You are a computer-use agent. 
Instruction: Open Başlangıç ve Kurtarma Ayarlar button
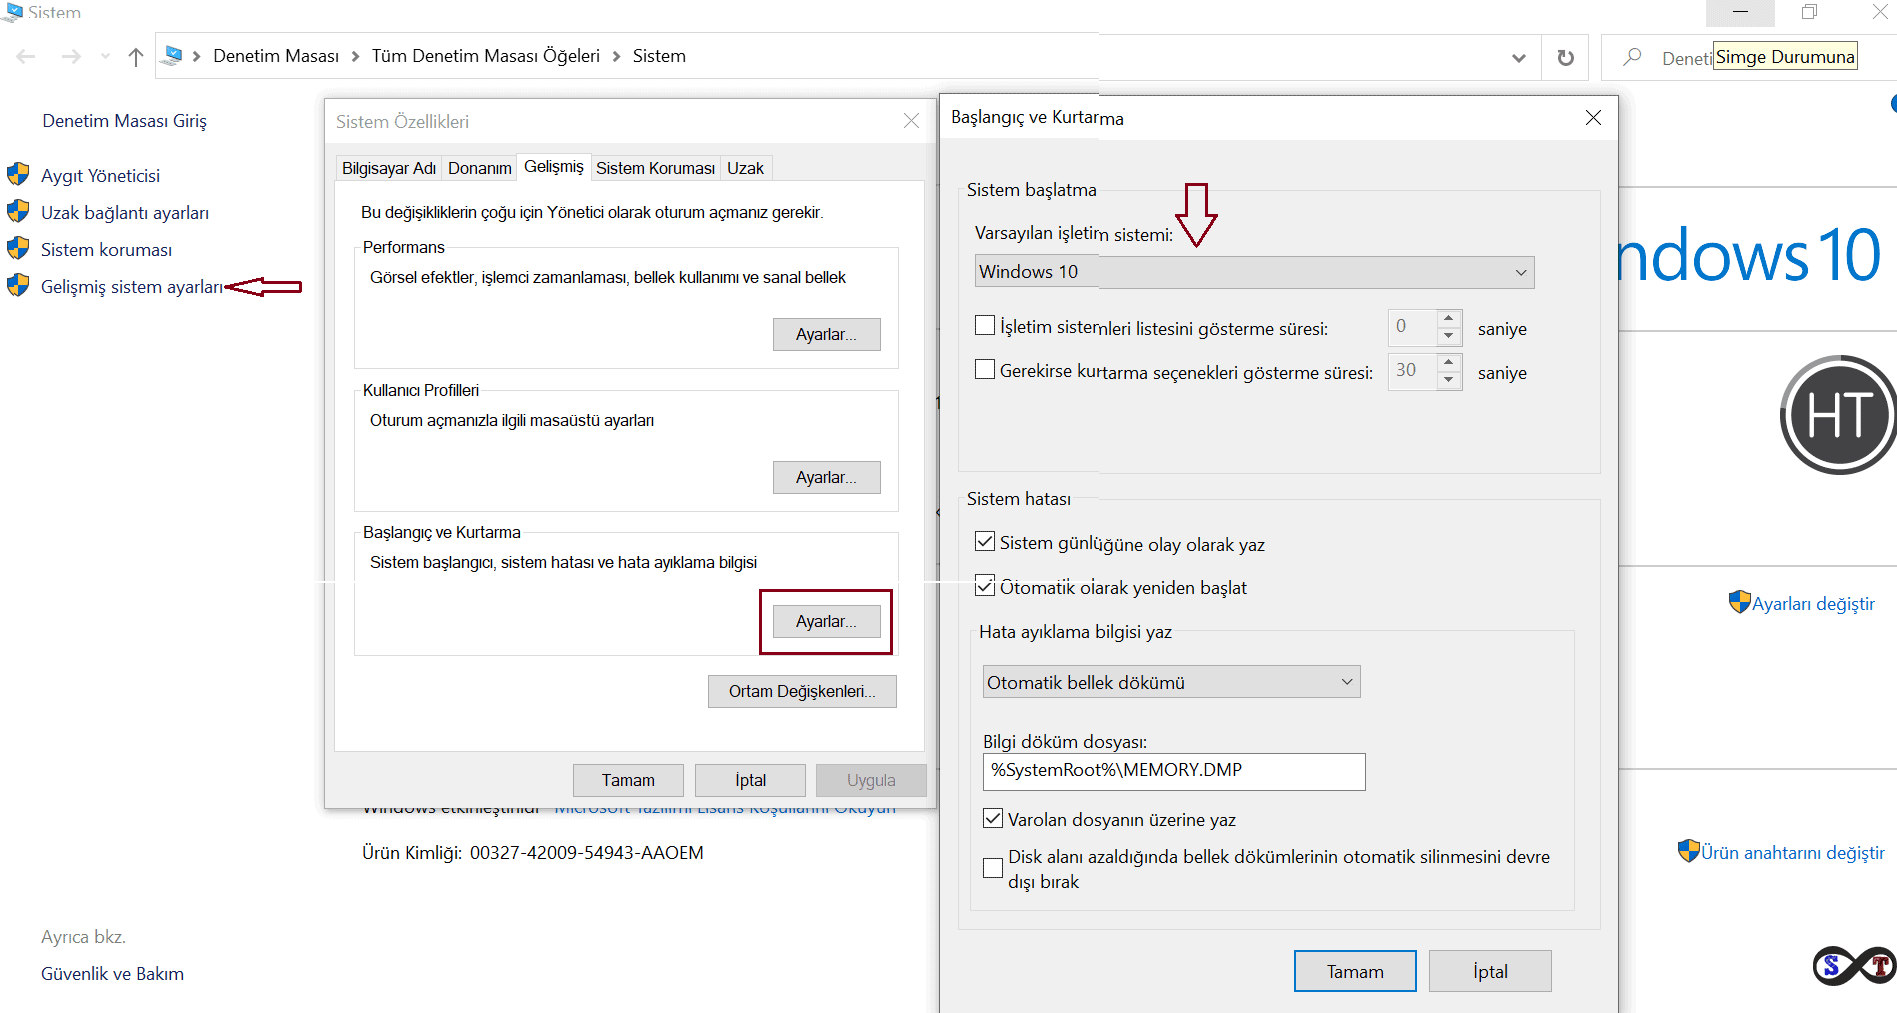[x=826, y=621]
